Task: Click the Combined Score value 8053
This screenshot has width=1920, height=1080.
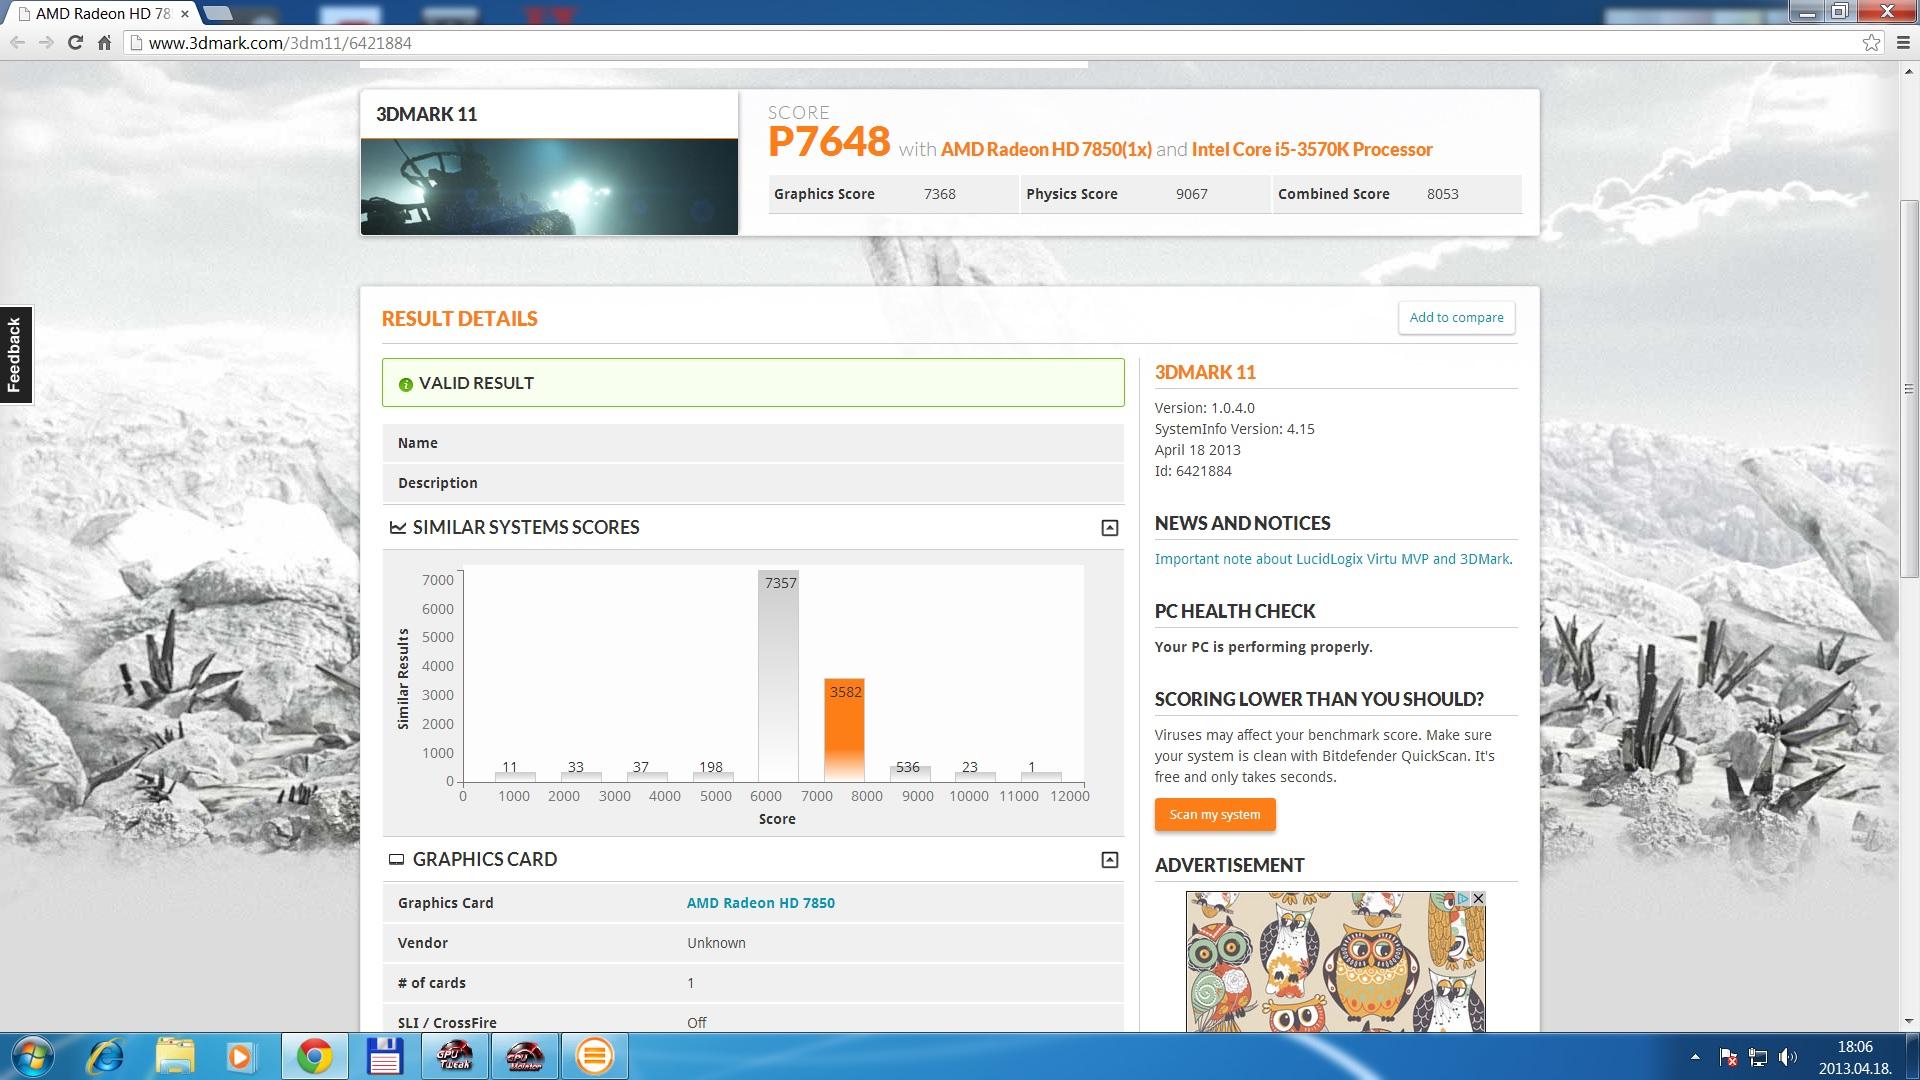Action: pyautogui.click(x=1442, y=194)
